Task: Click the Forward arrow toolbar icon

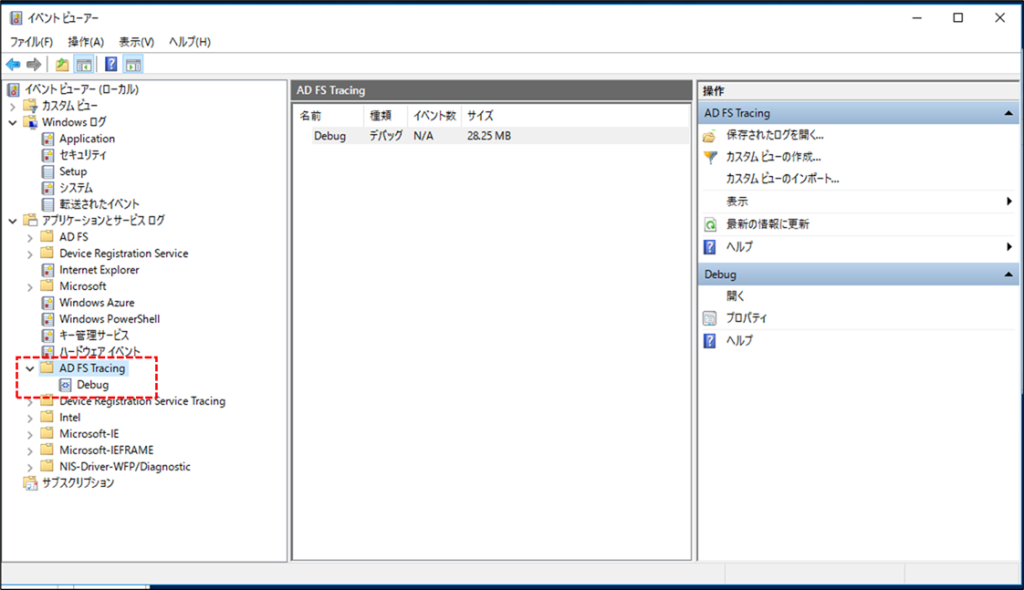Action: click(x=34, y=64)
